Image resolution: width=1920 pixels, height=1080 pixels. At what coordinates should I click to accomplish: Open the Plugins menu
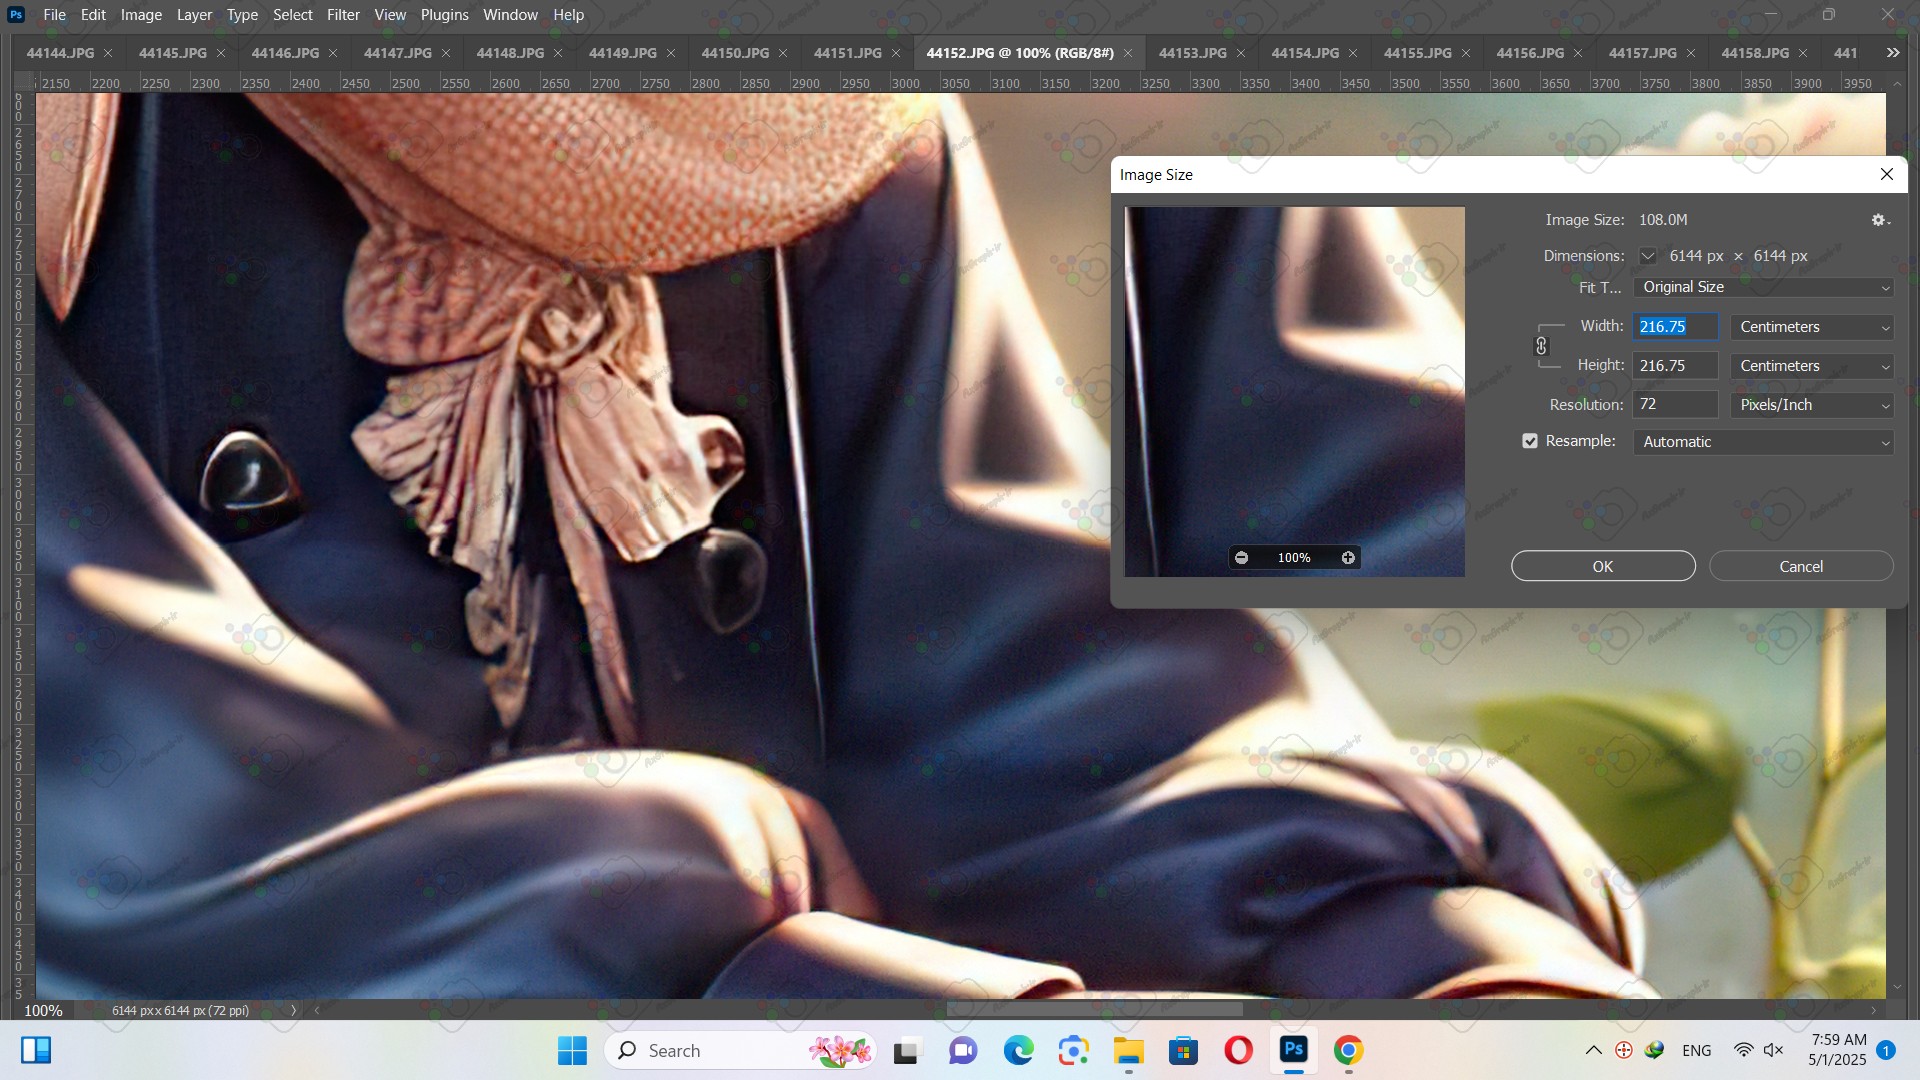[x=444, y=15]
